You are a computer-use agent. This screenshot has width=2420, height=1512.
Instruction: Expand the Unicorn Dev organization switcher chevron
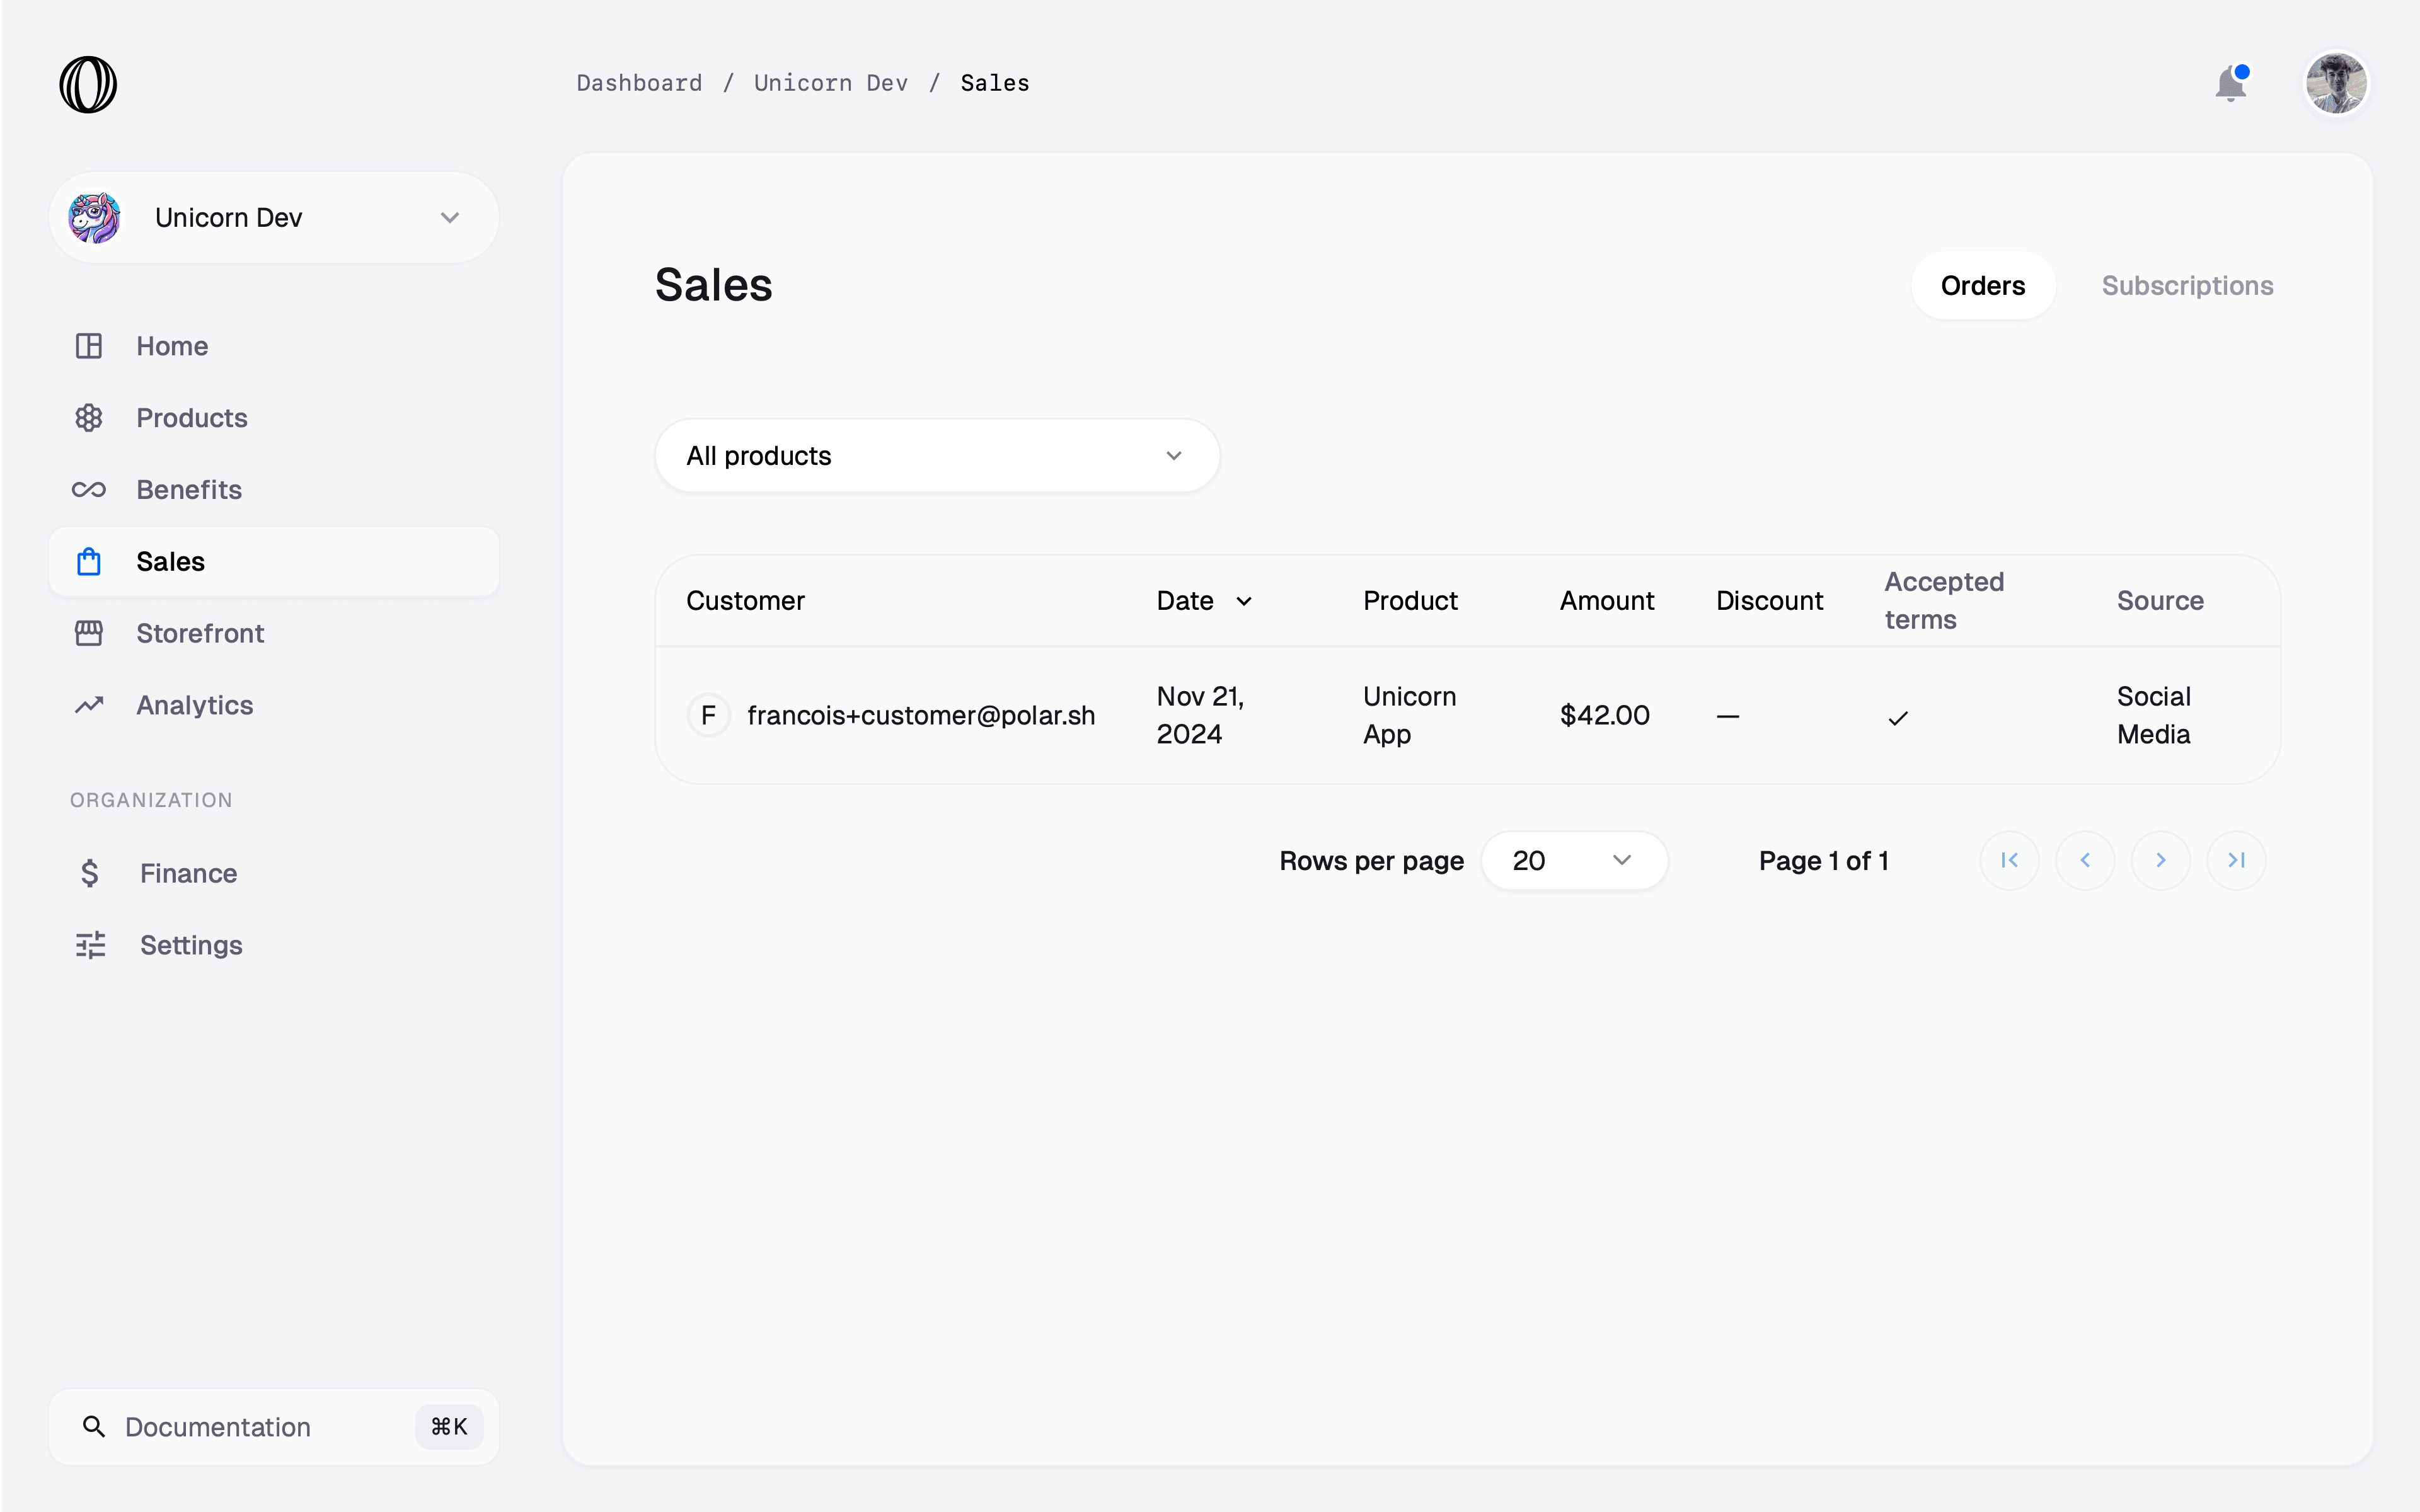[x=450, y=217]
